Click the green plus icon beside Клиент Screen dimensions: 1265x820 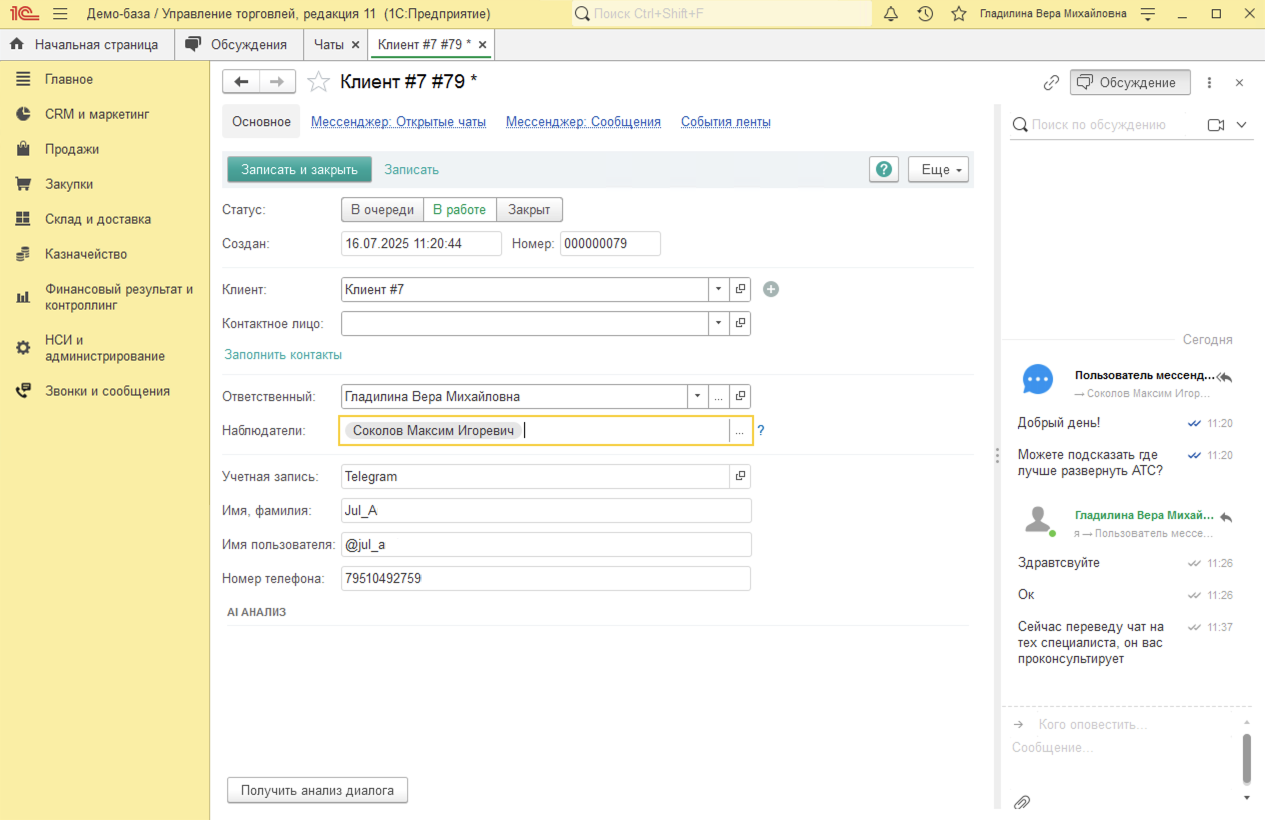[x=770, y=289]
